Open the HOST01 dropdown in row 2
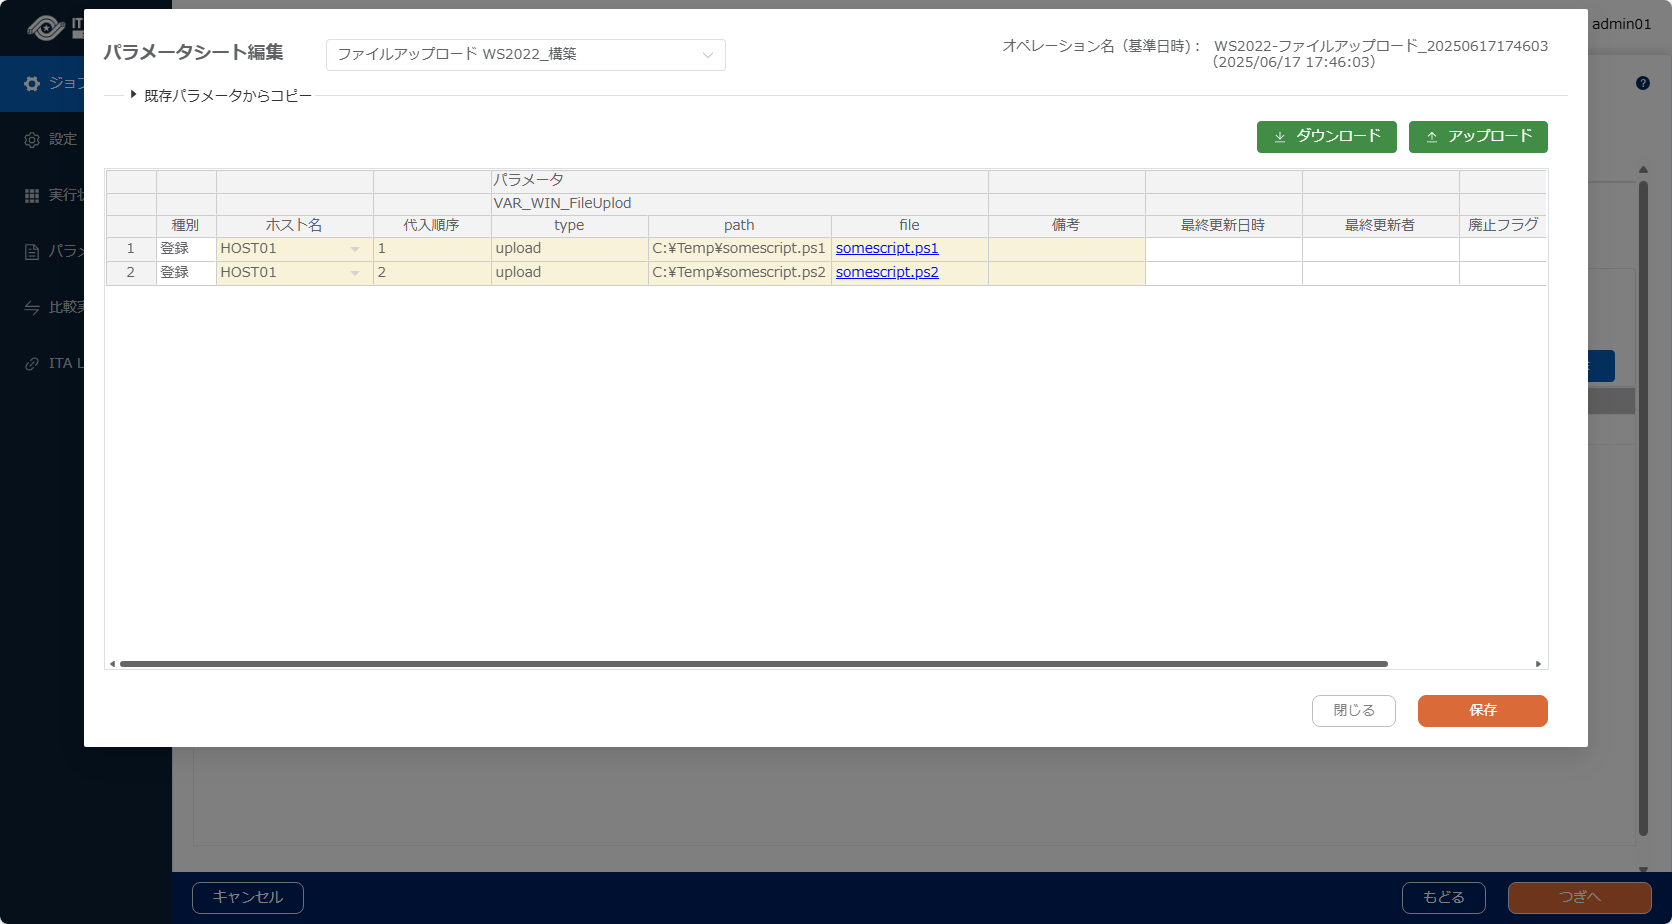 tap(355, 273)
